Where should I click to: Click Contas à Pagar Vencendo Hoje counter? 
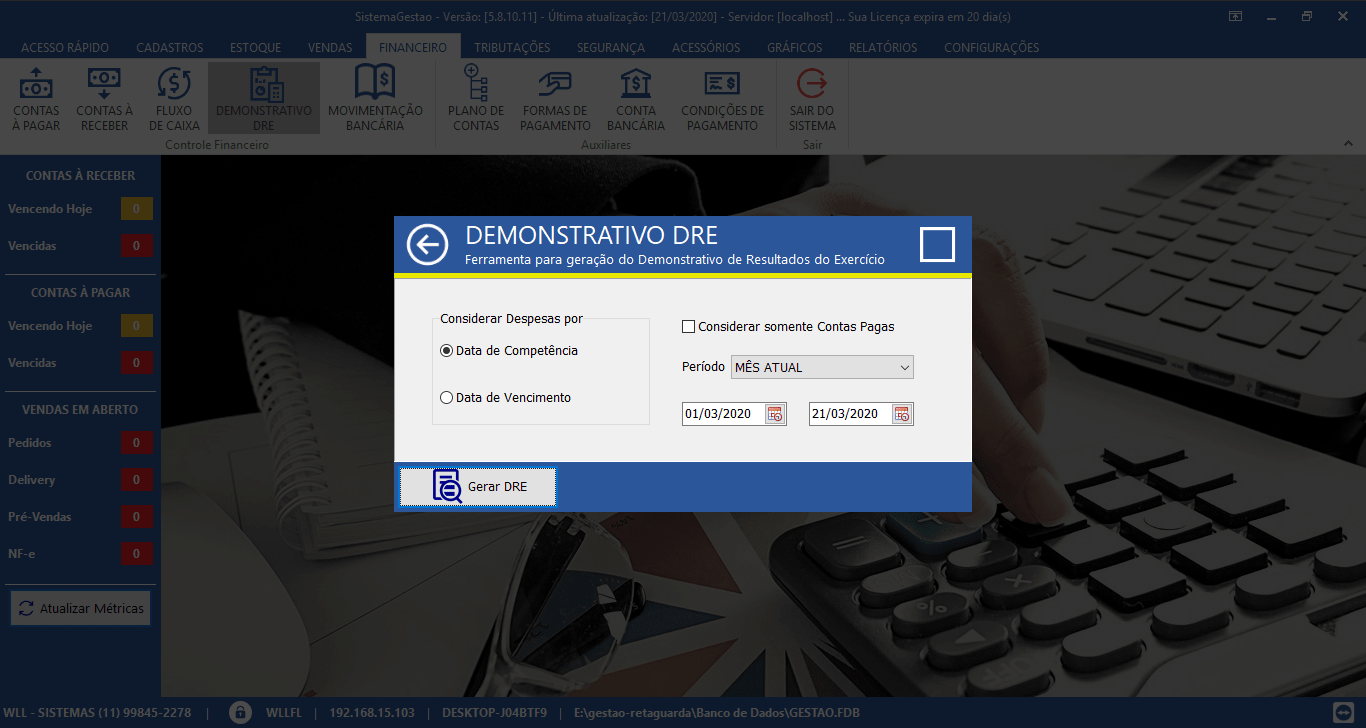(x=137, y=326)
